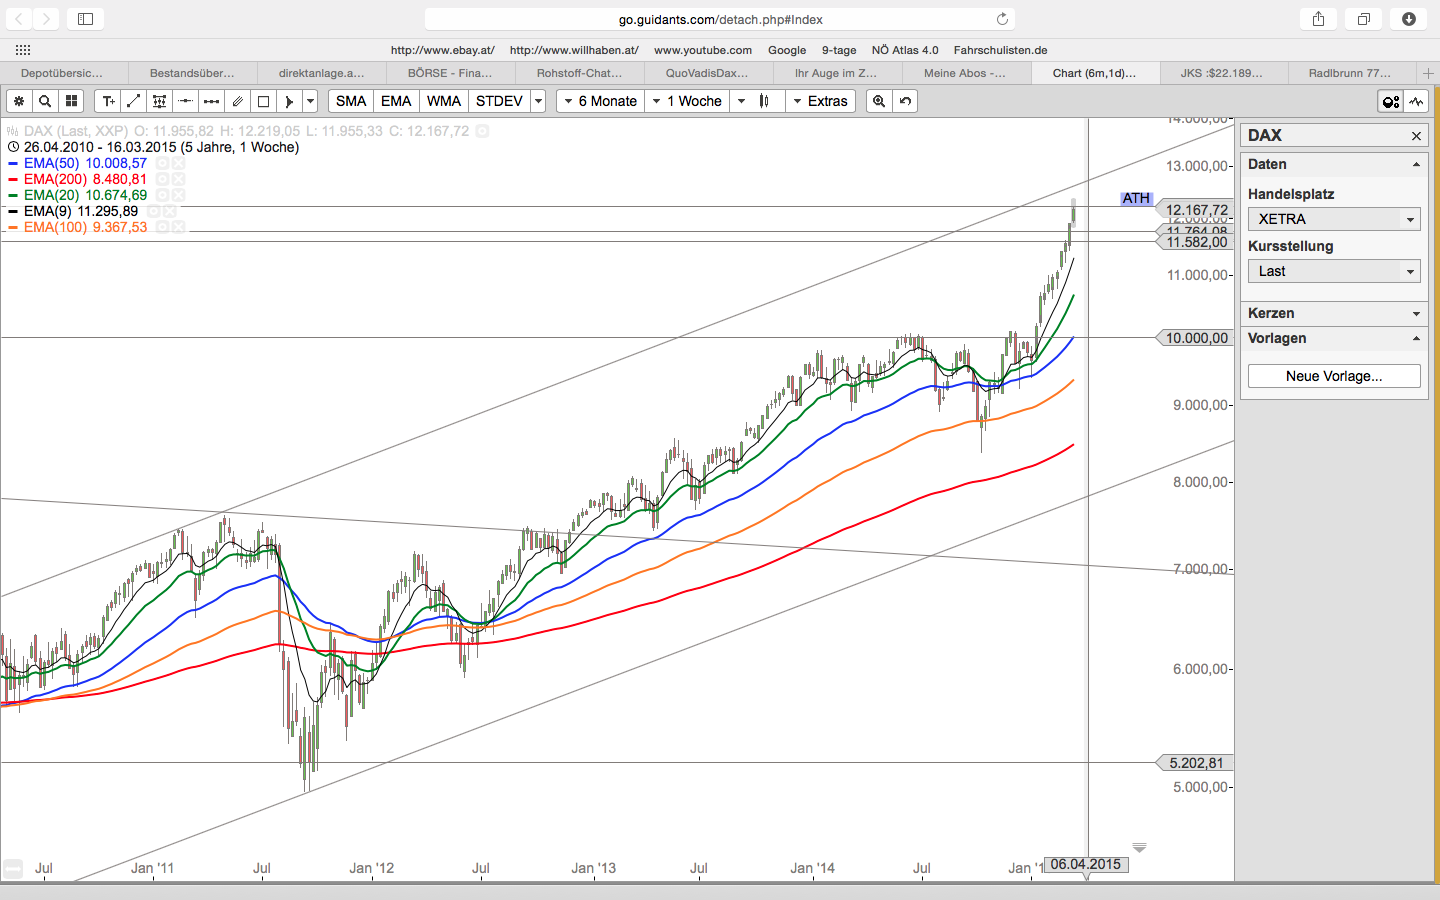Image resolution: width=1440 pixels, height=900 pixels.
Task: Click the Safari address bar
Action: 720,19
